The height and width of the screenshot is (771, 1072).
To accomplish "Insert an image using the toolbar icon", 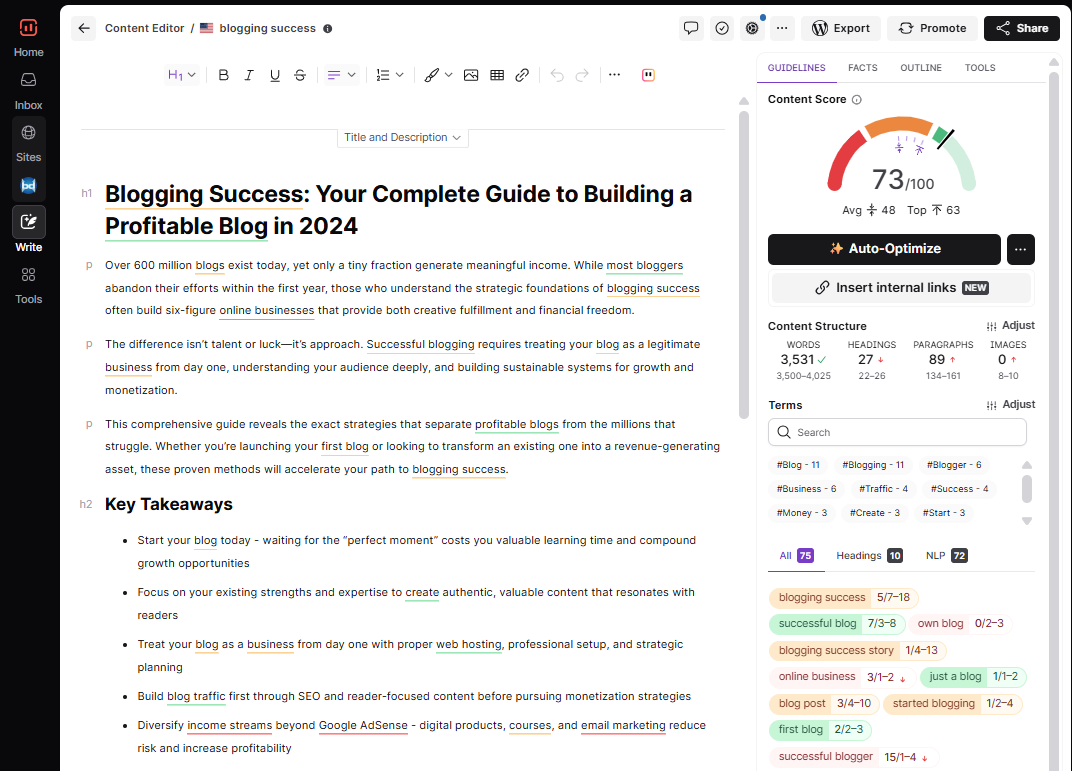I will (471, 74).
